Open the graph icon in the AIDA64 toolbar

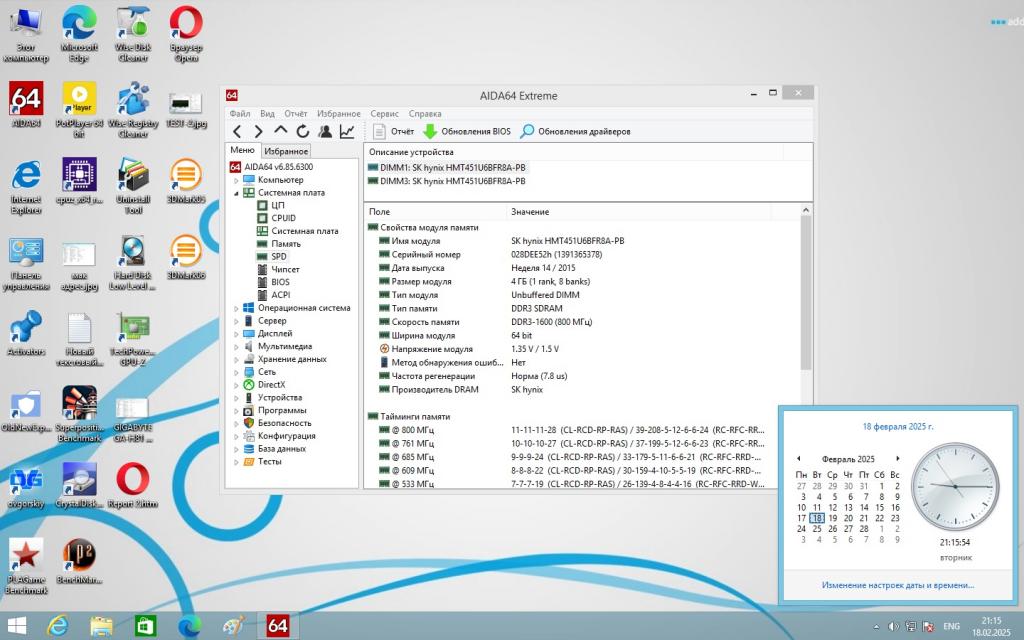pos(347,131)
